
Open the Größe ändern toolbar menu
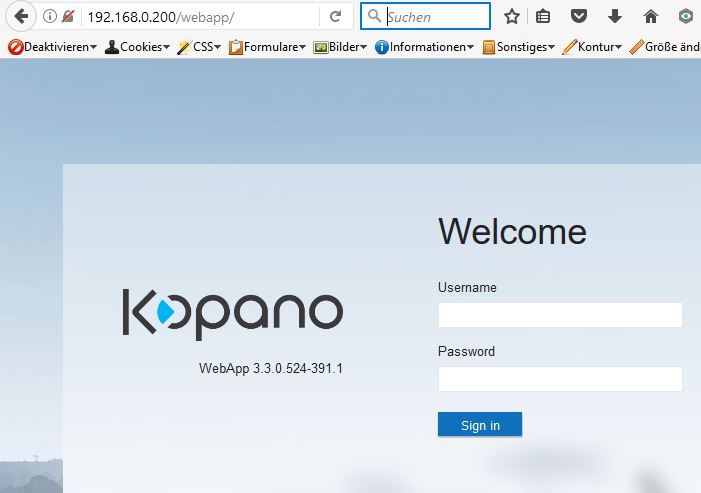pyautogui.click(x=665, y=47)
